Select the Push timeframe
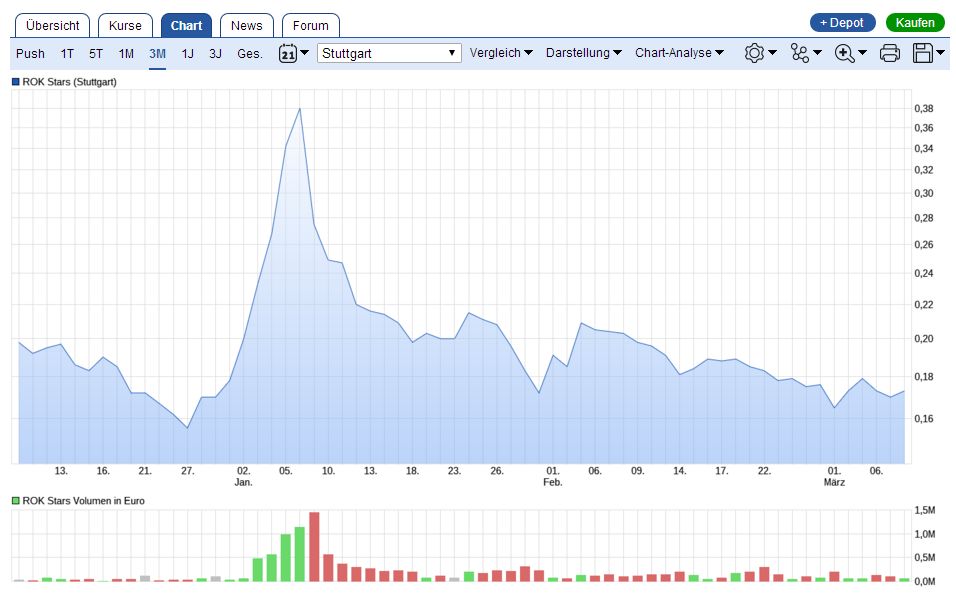The width and height of the screenshot is (956, 594). pos(30,54)
